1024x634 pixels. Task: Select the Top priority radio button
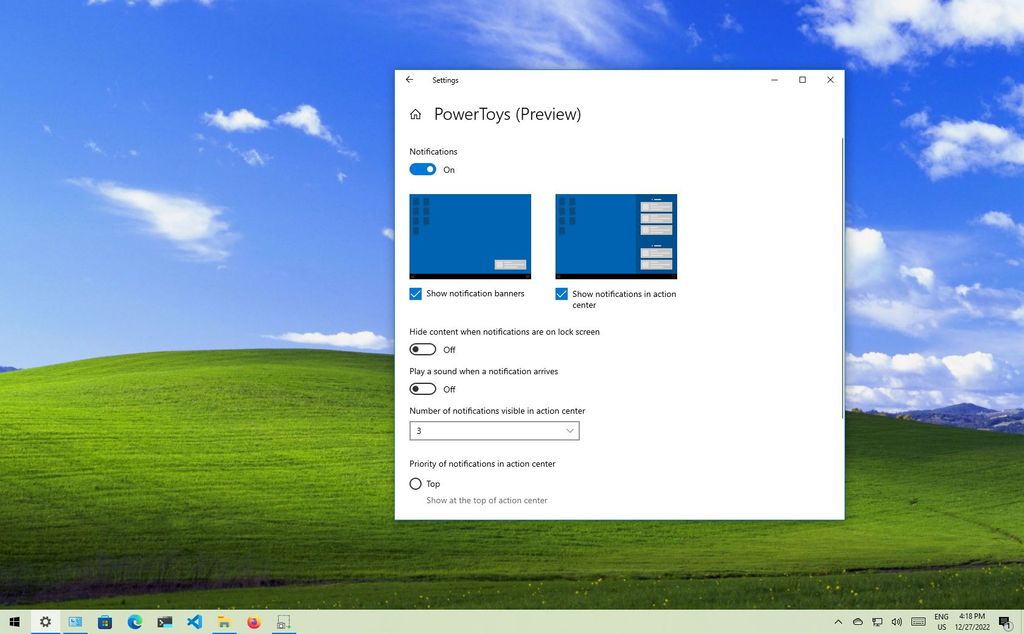[415, 484]
